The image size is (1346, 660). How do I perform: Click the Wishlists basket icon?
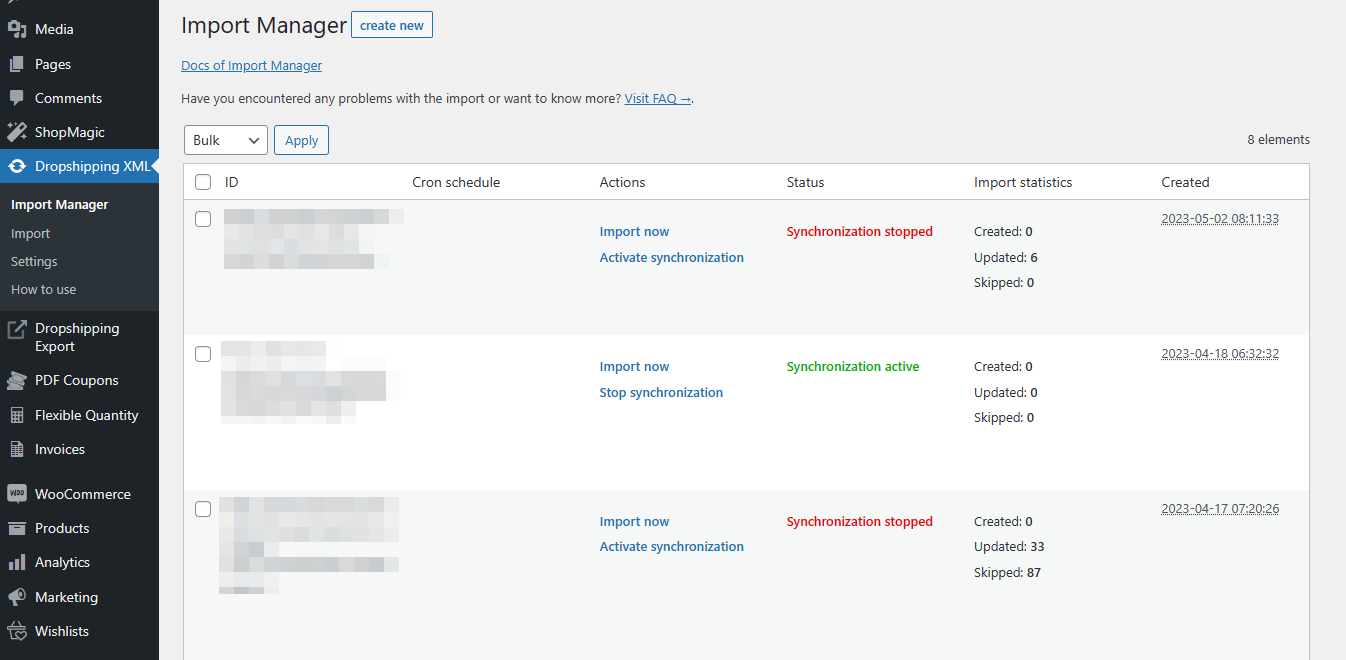click(17, 631)
